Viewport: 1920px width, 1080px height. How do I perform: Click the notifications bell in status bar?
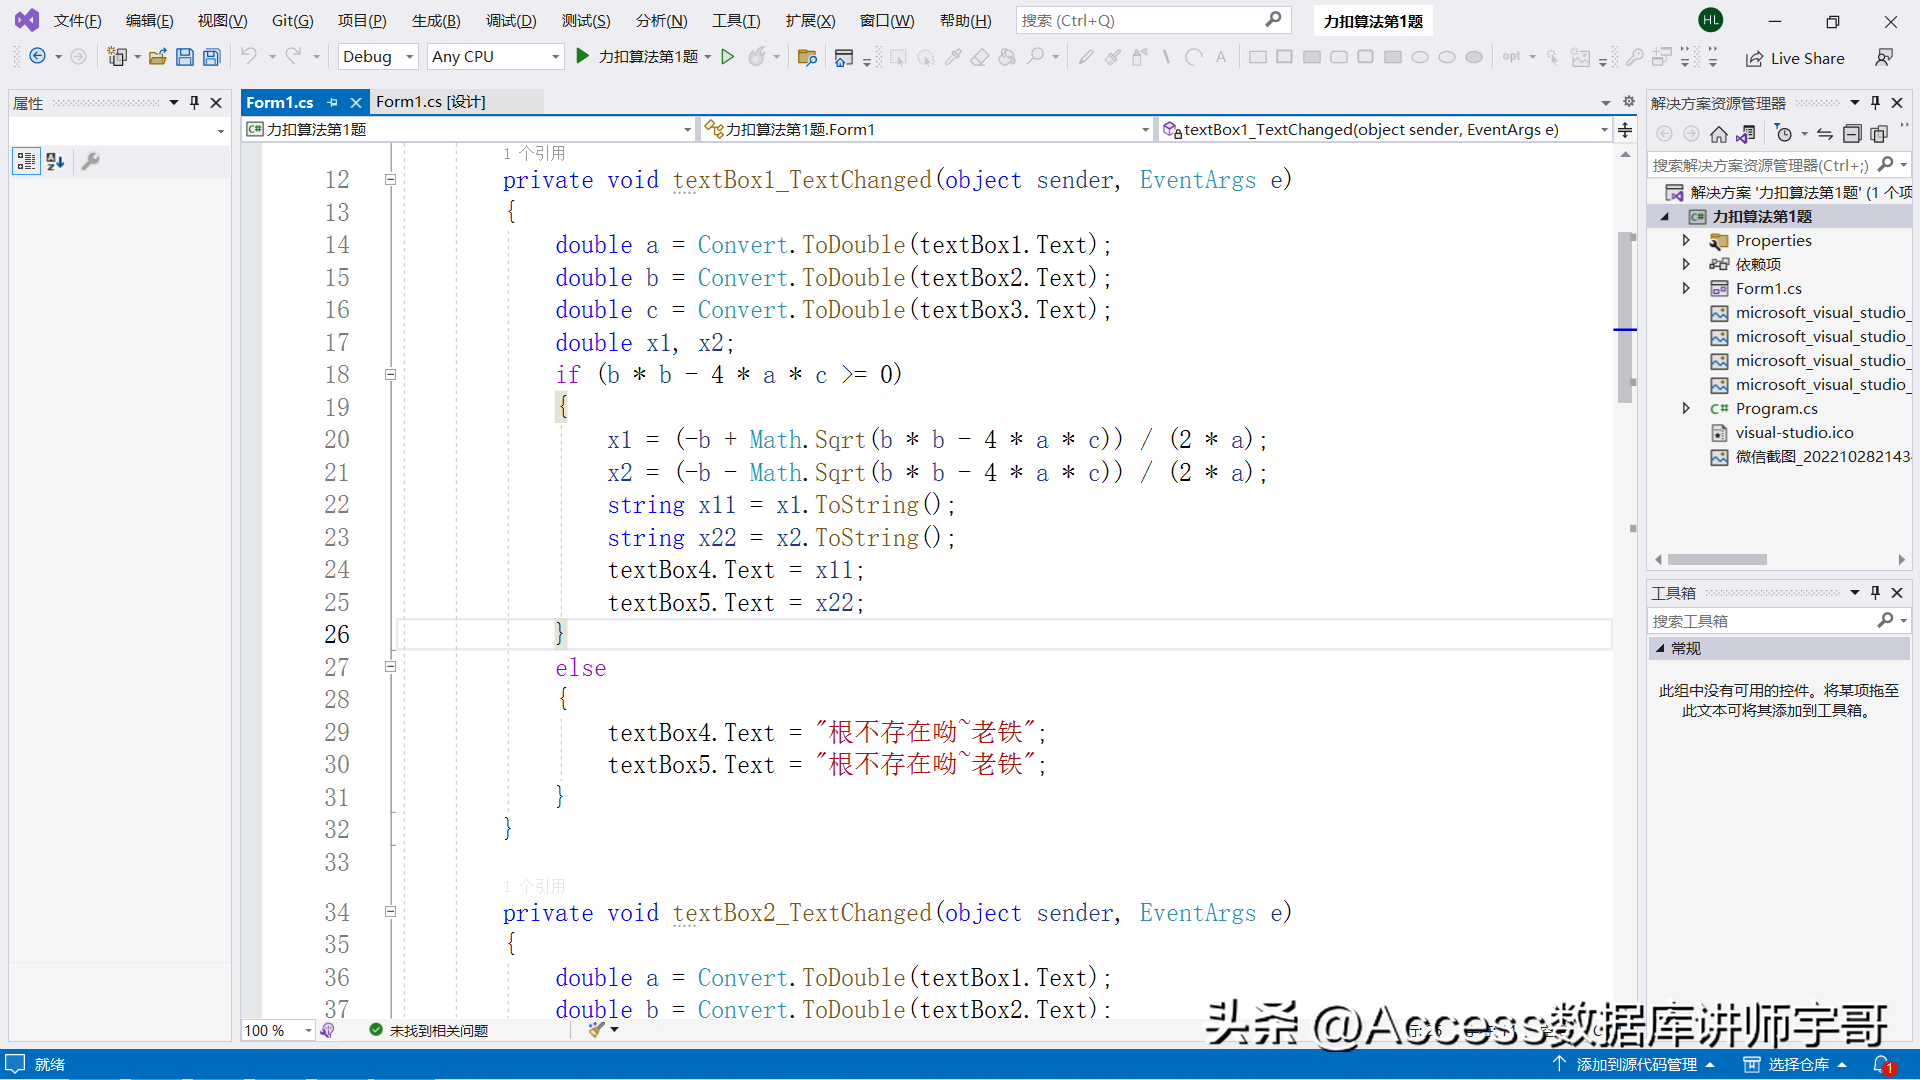coord(1882,1064)
